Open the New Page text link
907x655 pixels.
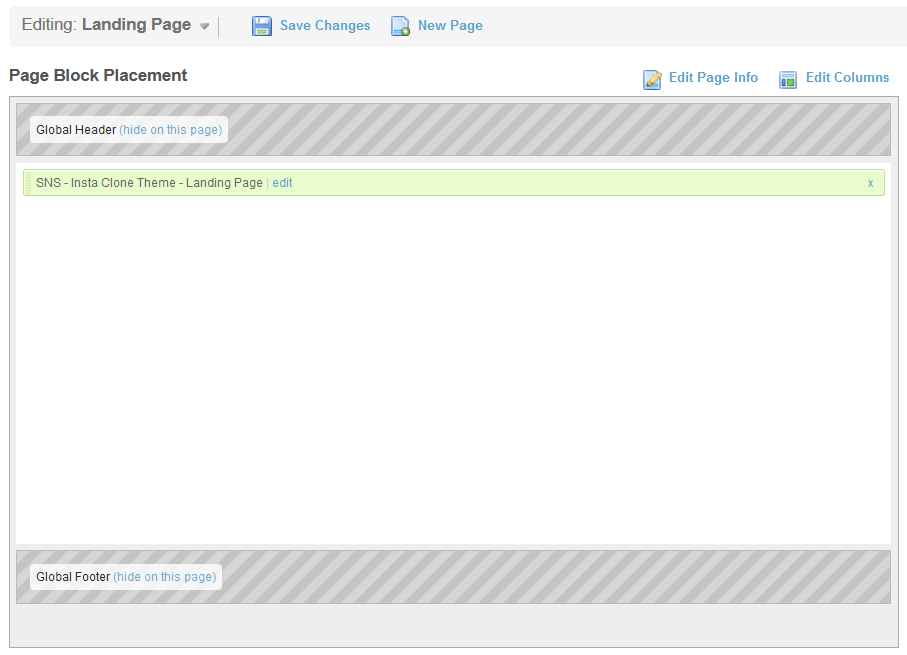click(450, 26)
